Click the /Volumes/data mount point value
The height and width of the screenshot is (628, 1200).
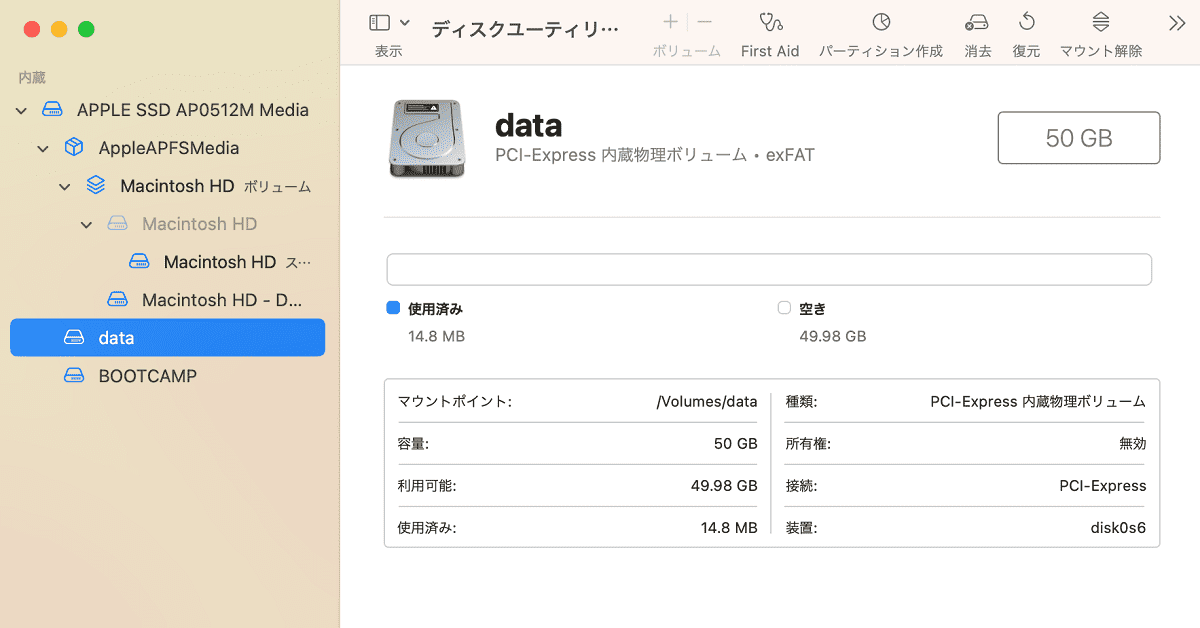tap(707, 402)
